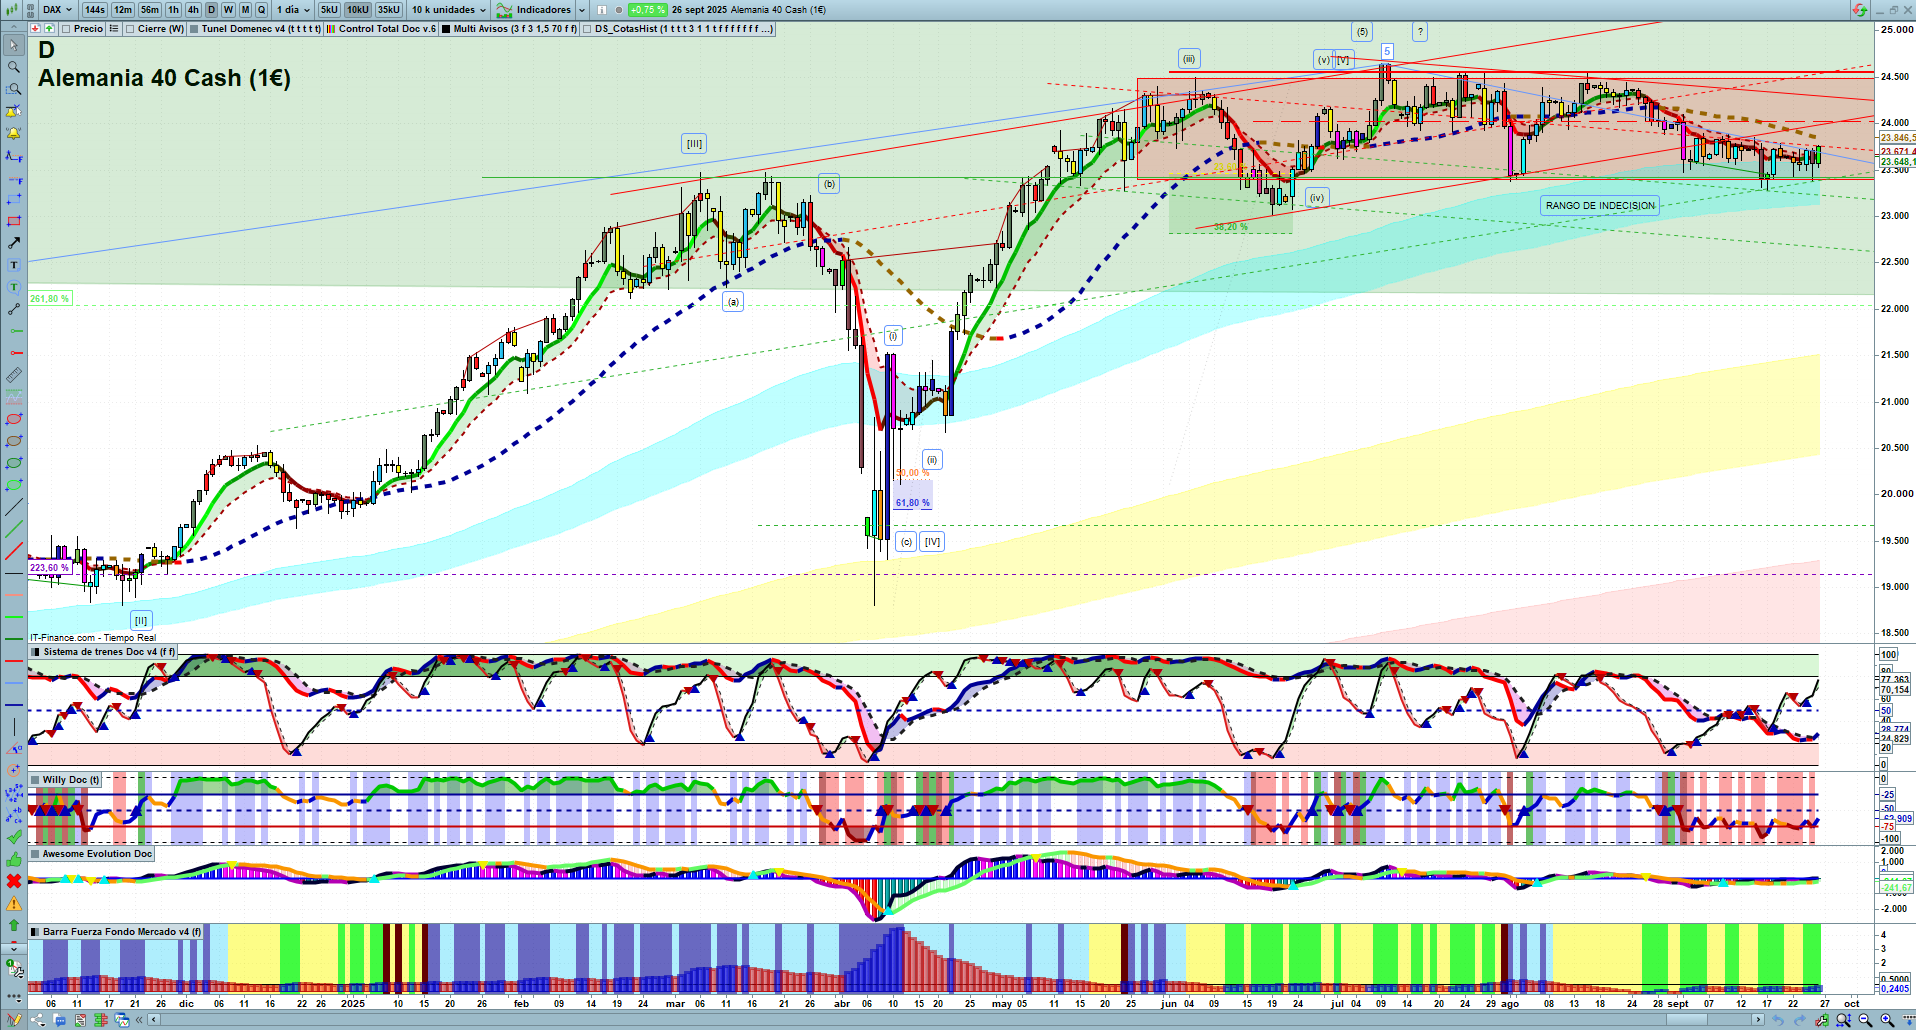Toggle the Cierre (W) checkbox
1916x1030 pixels.
(x=130, y=29)
